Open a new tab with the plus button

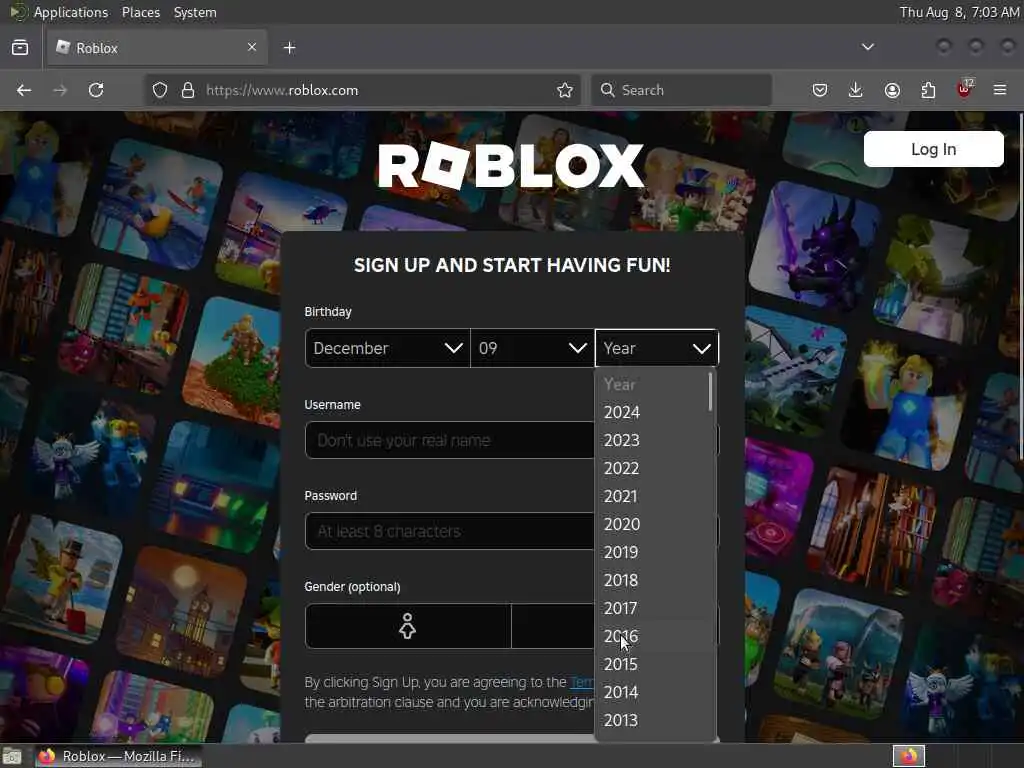pyautogui.click(x=289, y=48)
